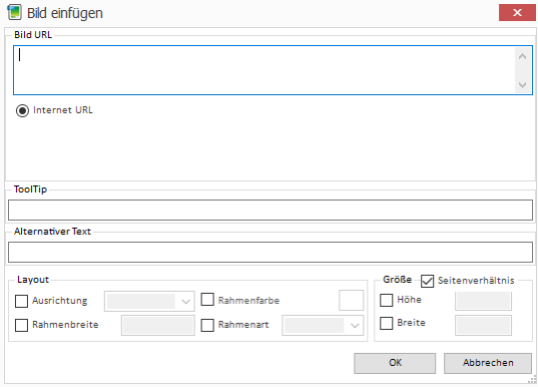The image size is (538, 387).
Task: Open the Rahmenart dropdown
Action: (323, 325)
